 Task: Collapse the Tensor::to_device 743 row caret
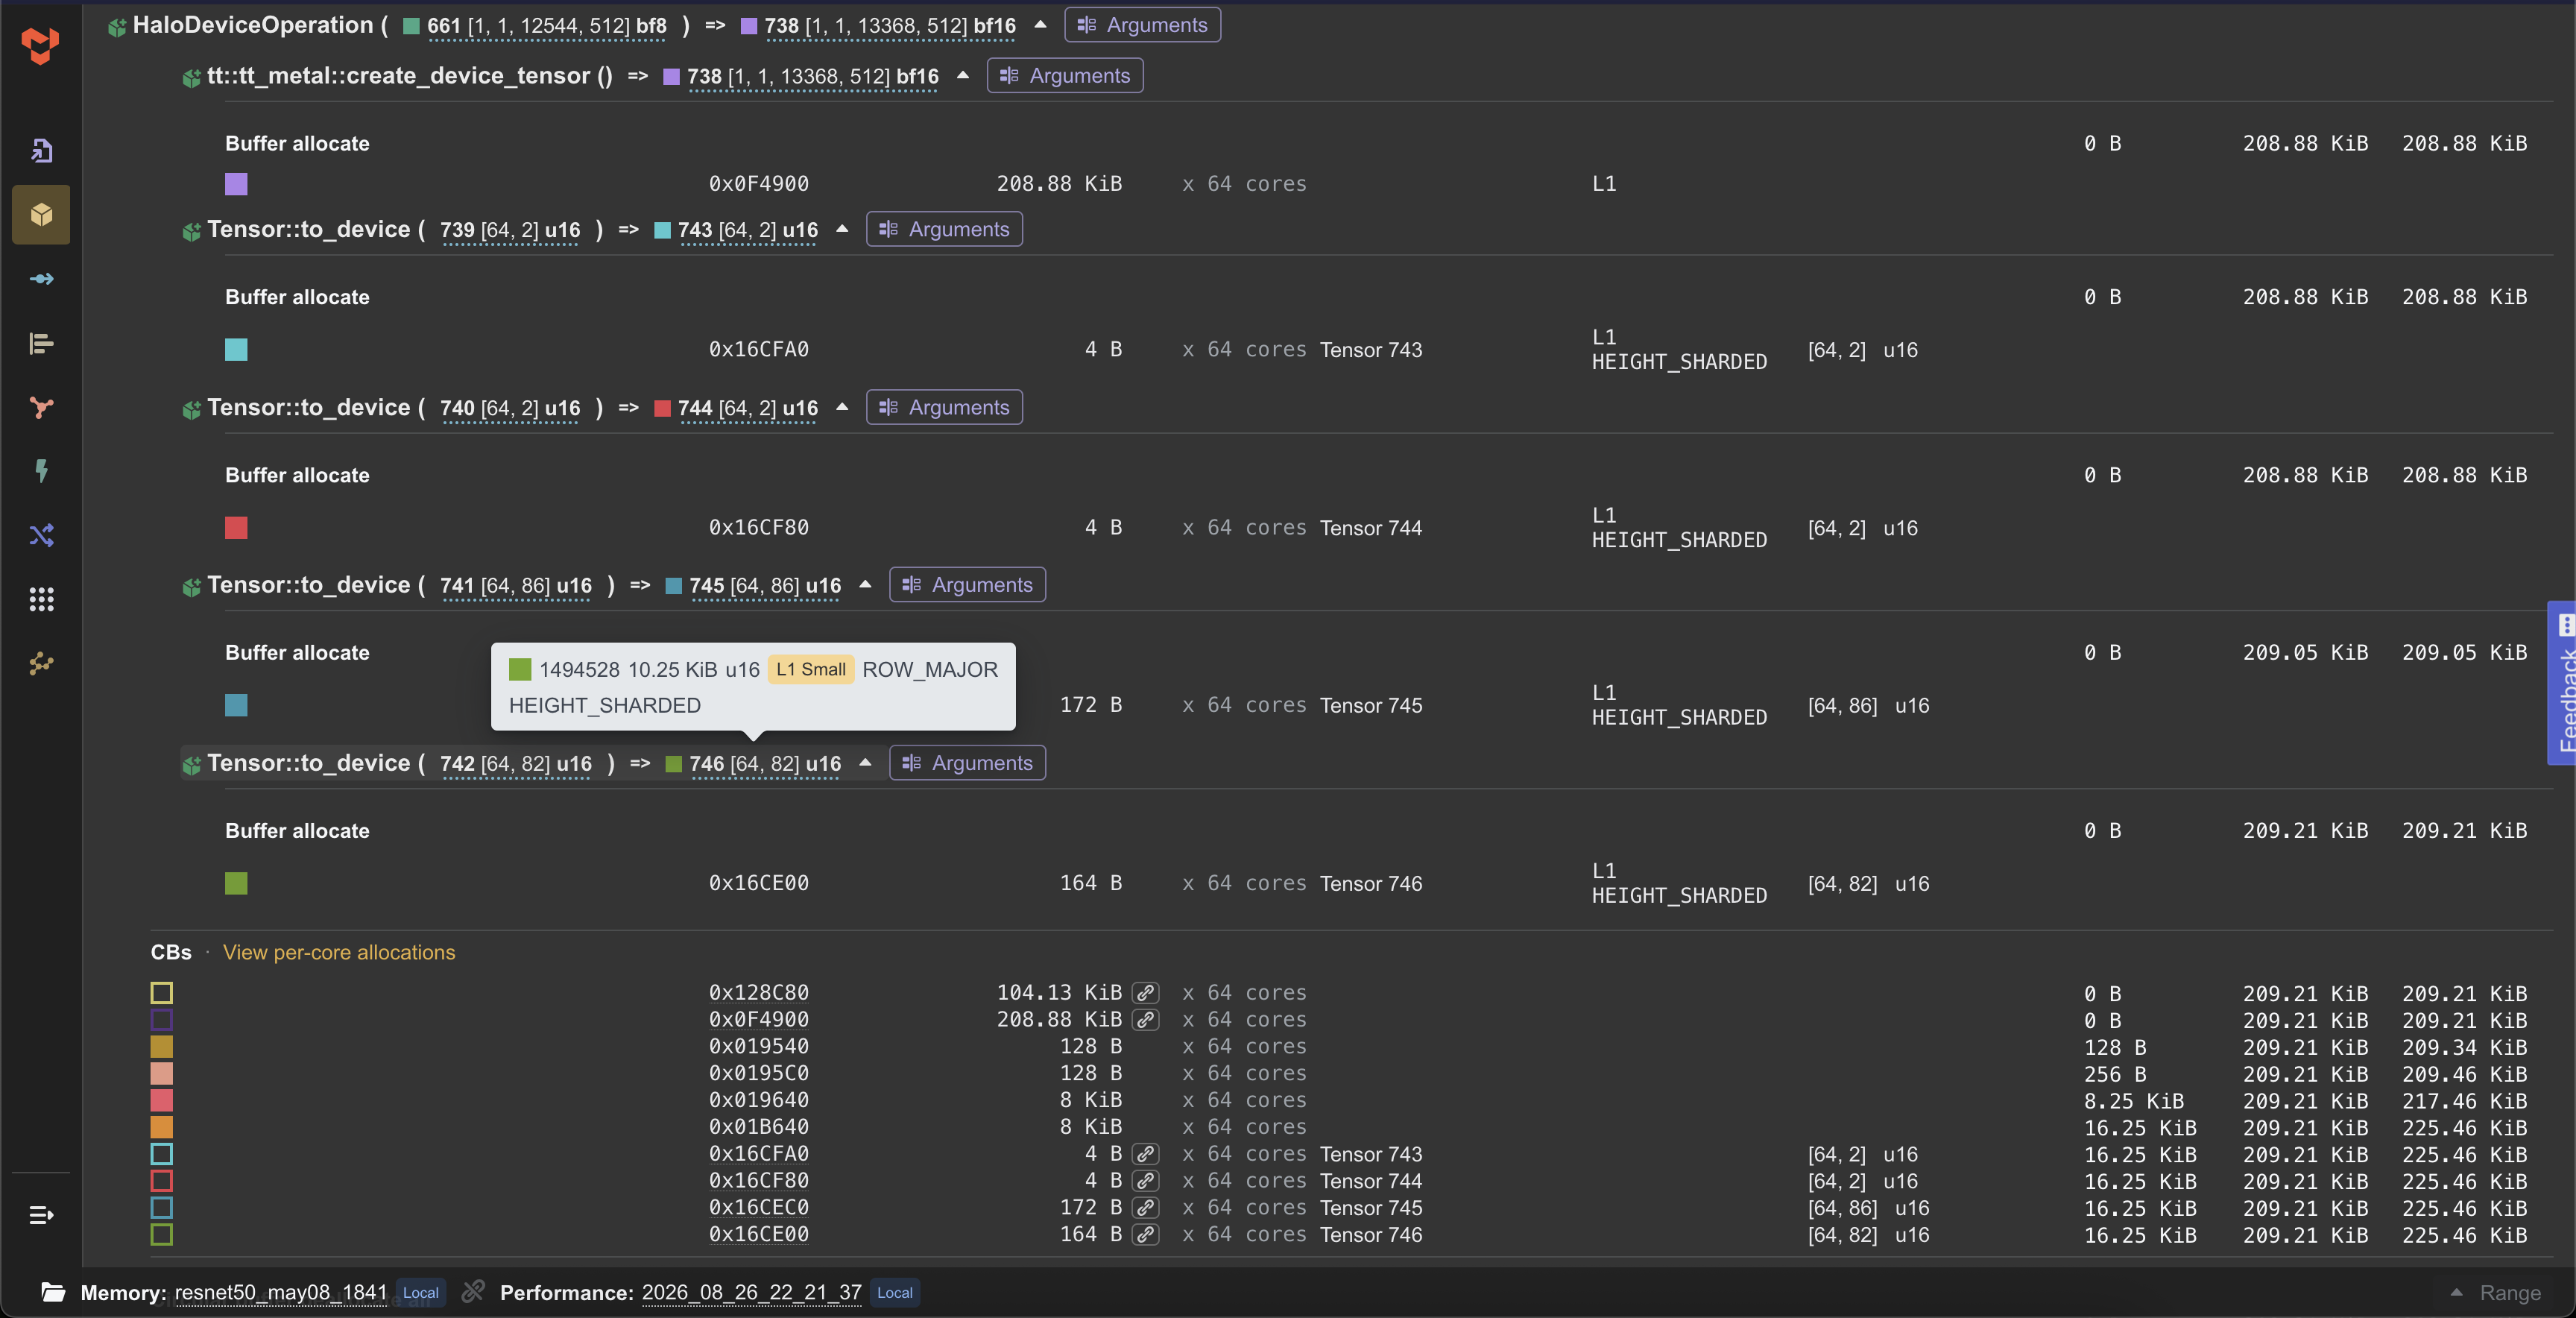(x=842, y=229)
